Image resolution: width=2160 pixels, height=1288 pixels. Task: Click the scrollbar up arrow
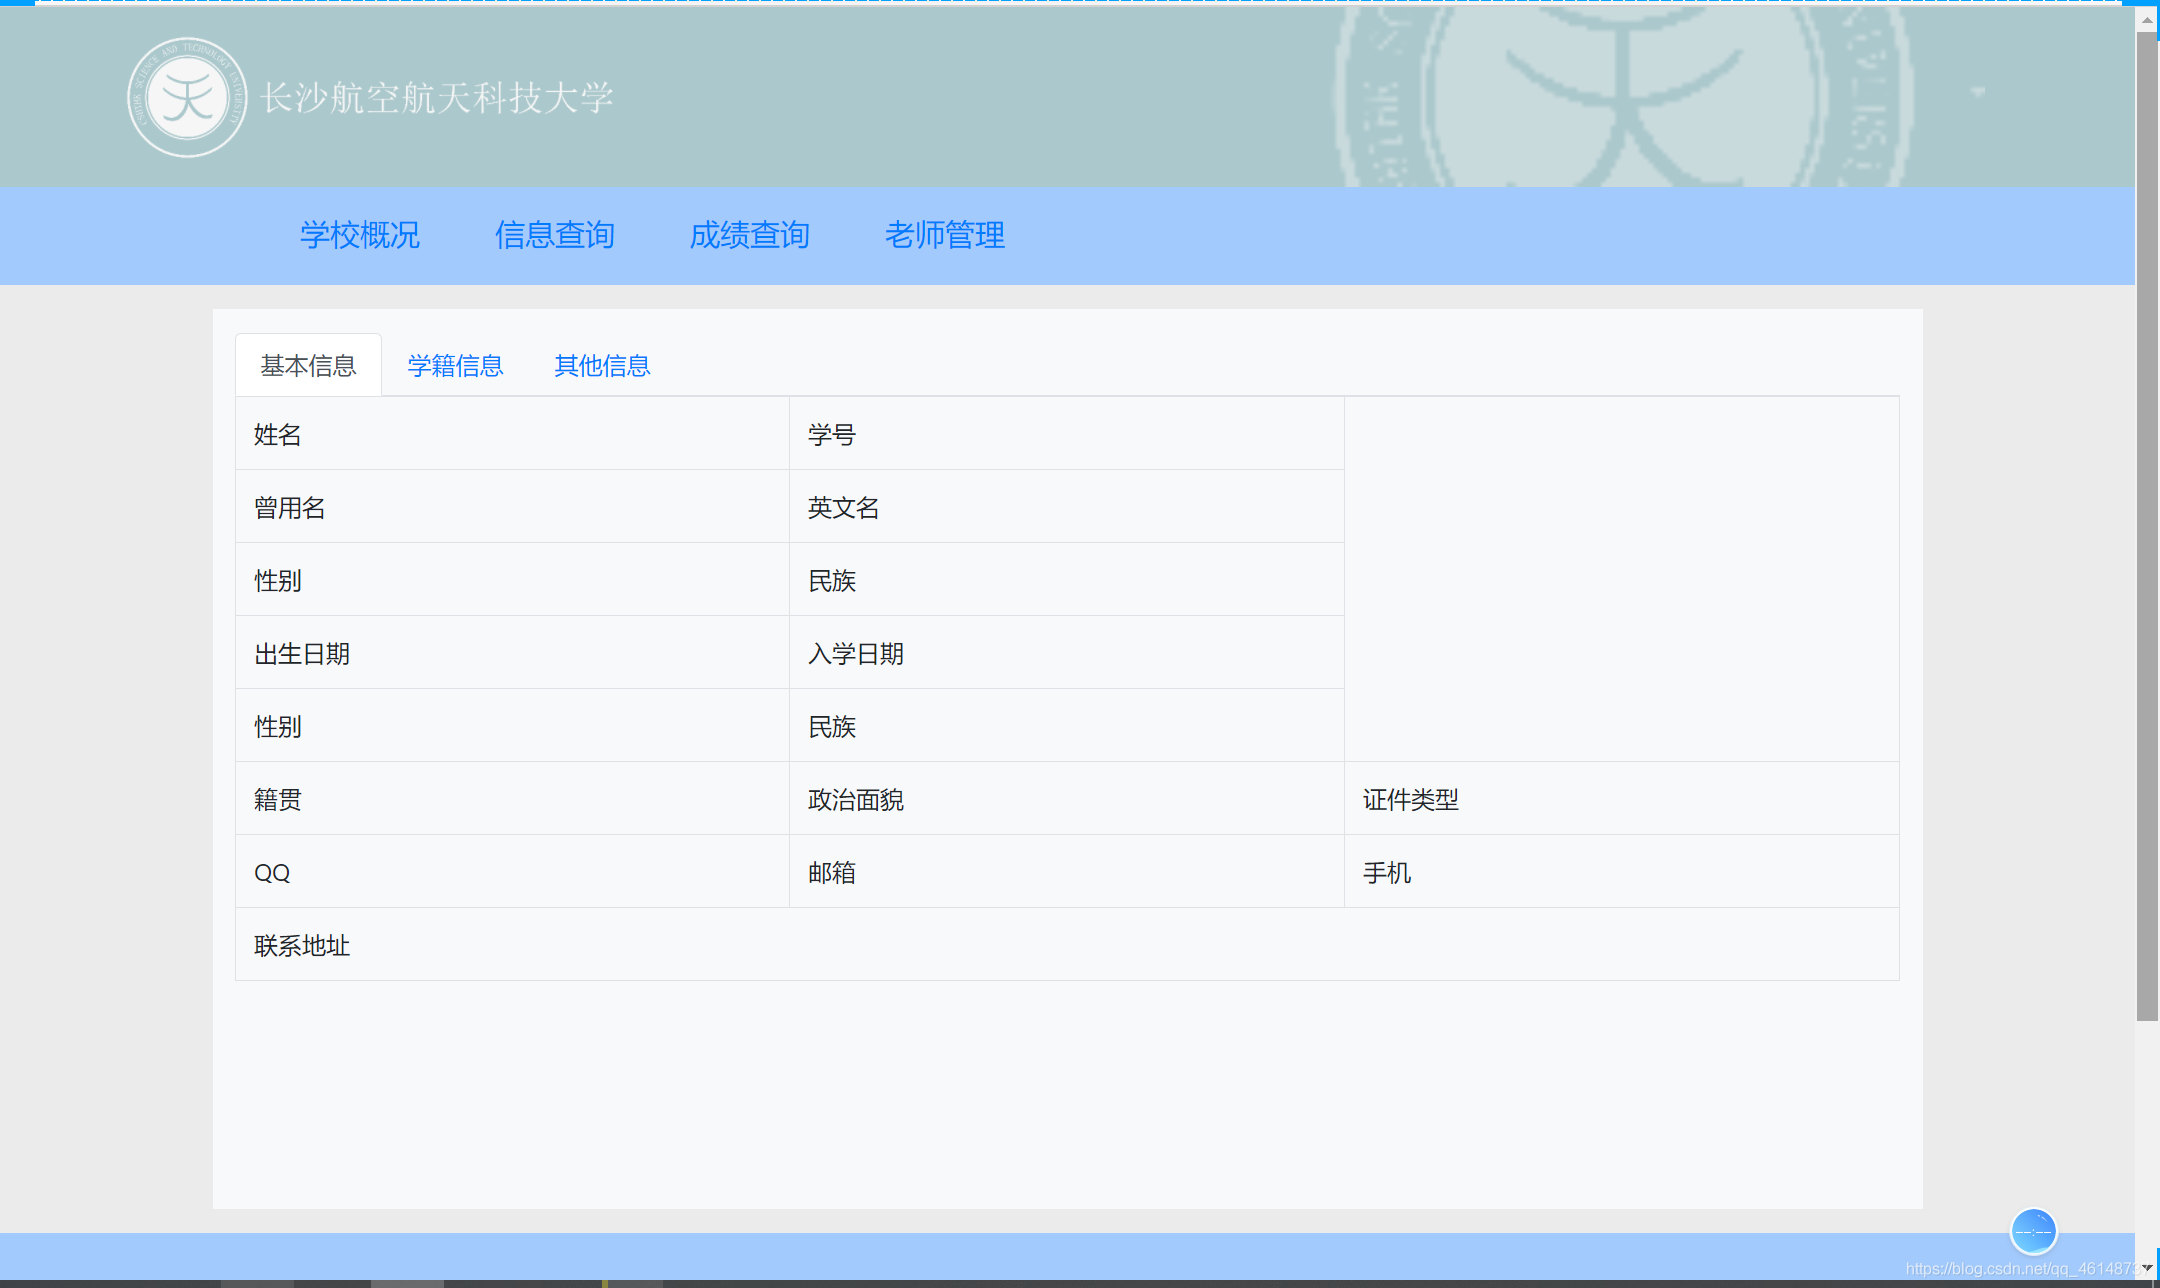point(2146,20)
